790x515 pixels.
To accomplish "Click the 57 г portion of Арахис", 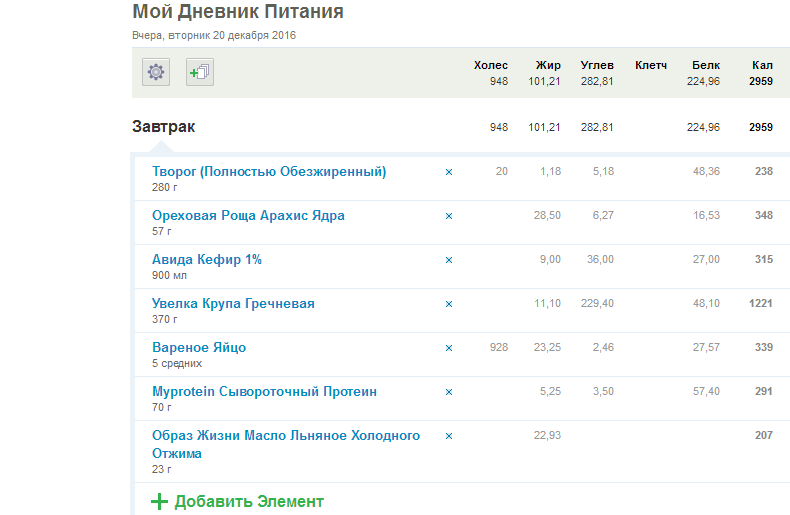I will (x=162, y=231).
